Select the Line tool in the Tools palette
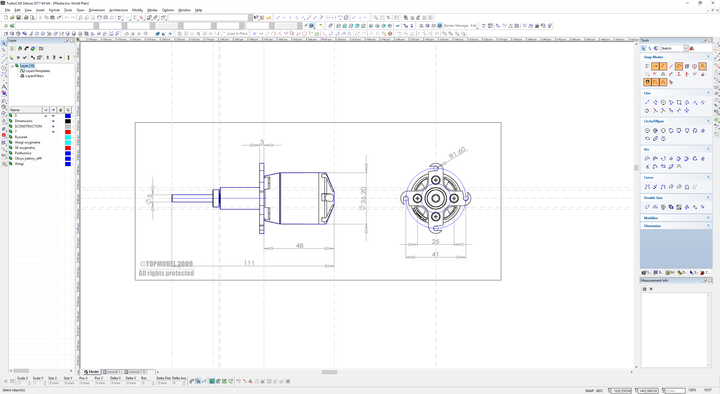 click(x=647, y=102)
